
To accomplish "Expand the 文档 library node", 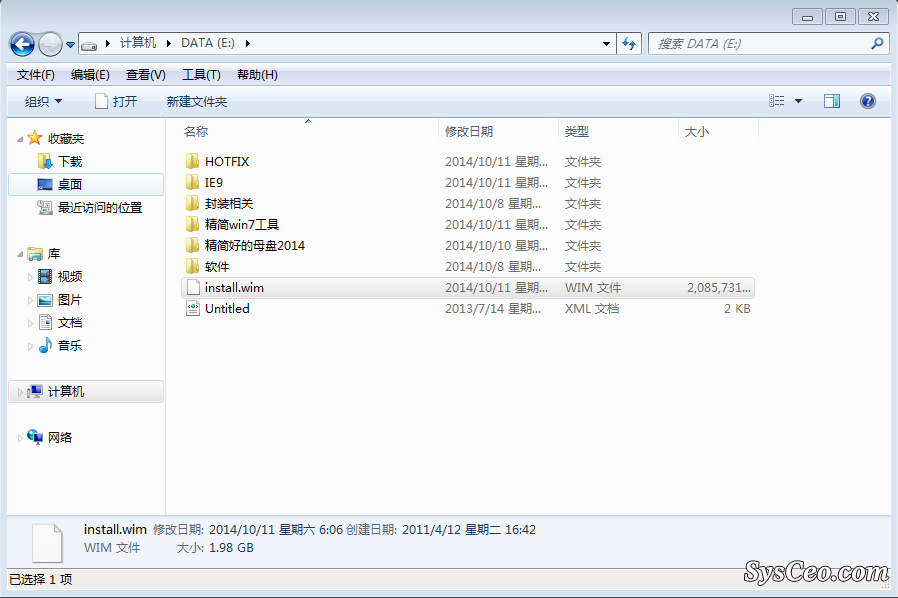I will click(x=30, y=323).
